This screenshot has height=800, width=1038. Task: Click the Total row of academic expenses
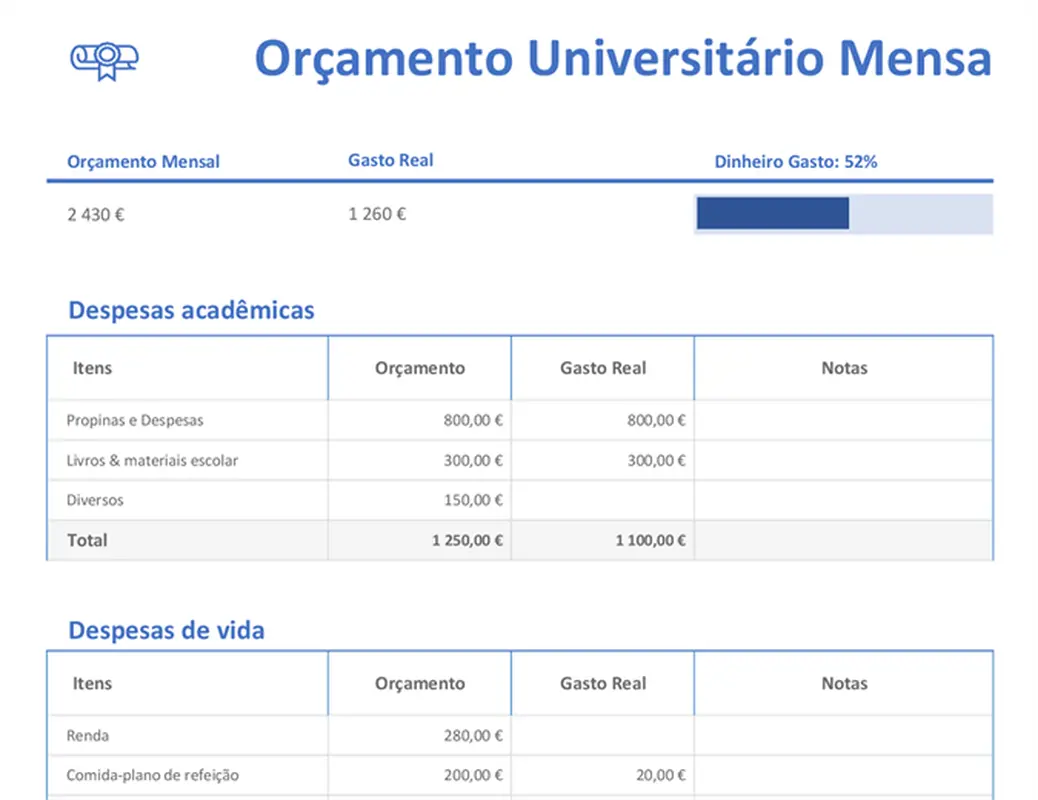87,540
